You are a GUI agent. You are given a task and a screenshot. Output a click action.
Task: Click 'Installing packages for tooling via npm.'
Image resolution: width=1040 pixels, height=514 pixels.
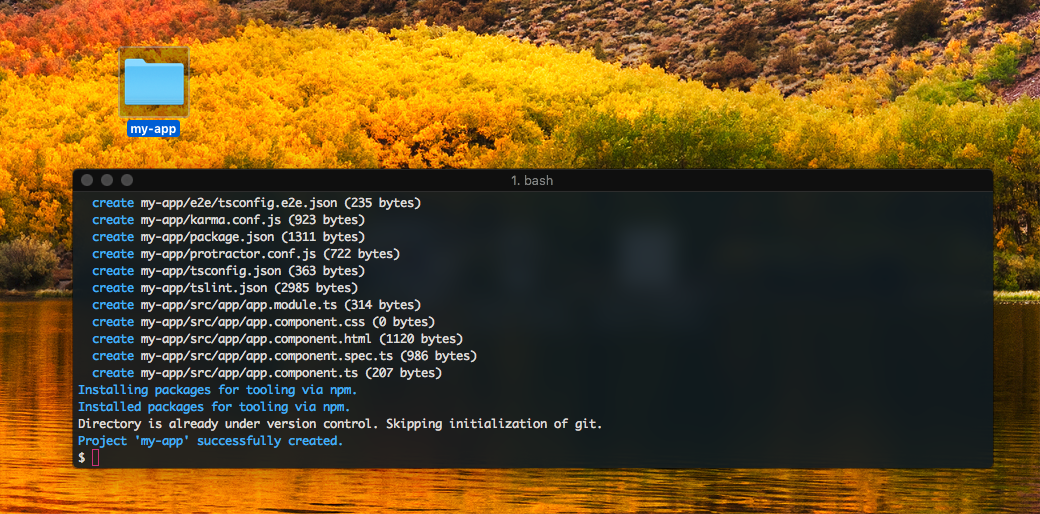tap(218, 390)
